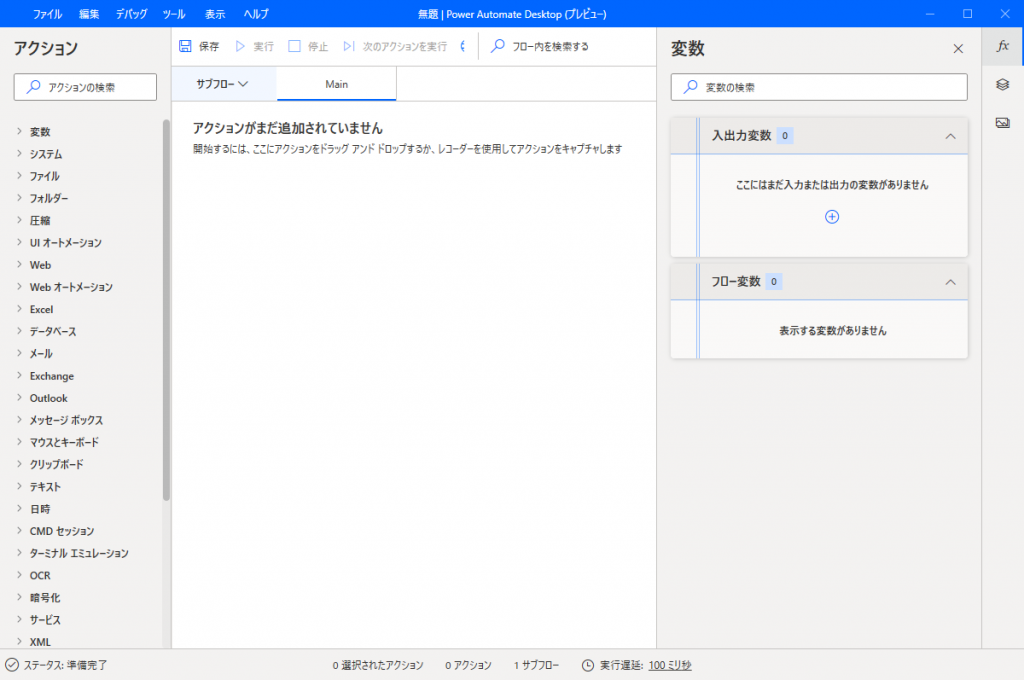Focus the アクションの検索 input field
1024x680 pixels.
click(x=85, y=87)
